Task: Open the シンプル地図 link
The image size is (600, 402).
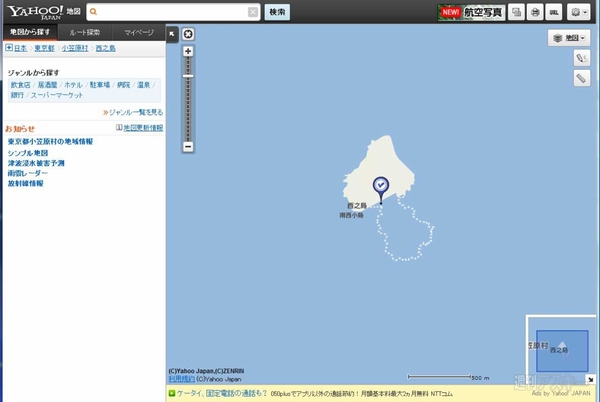Action: [28, 153]
